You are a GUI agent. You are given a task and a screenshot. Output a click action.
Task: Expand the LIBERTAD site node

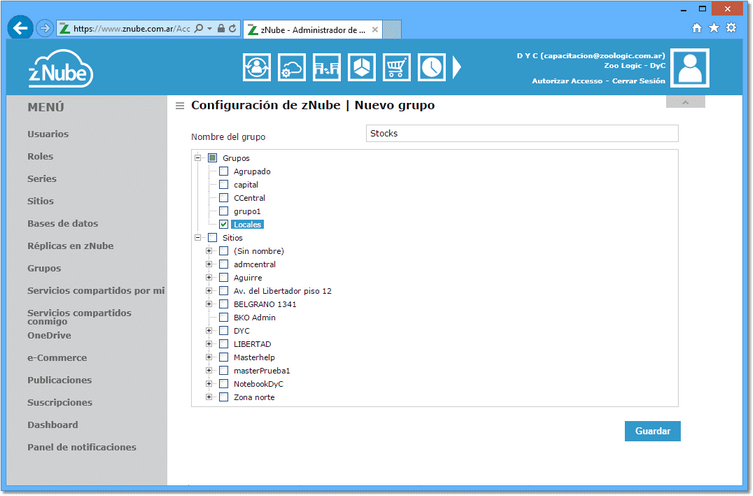pos(209,344)
